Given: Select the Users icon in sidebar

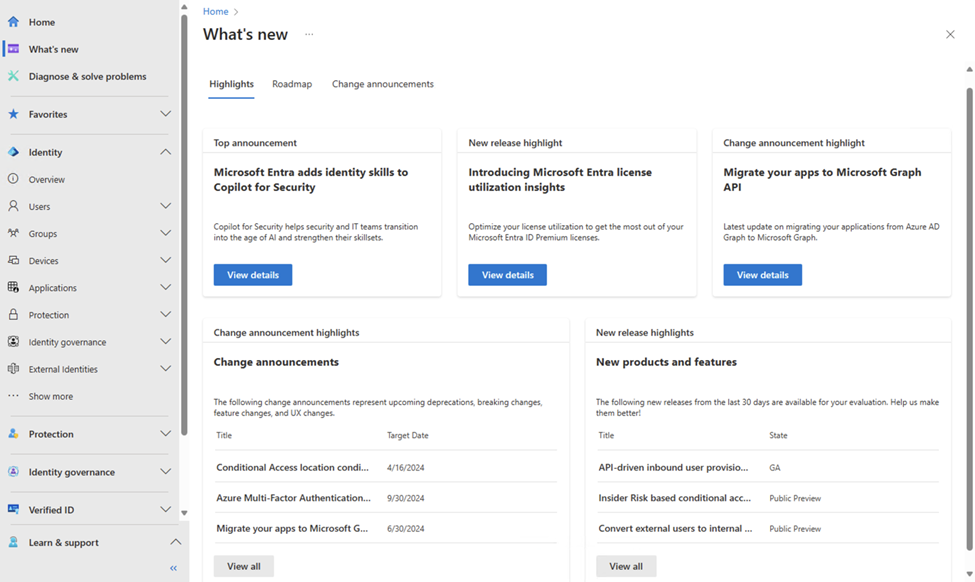Looking at the screenshot, I should (x=13, y=206).
